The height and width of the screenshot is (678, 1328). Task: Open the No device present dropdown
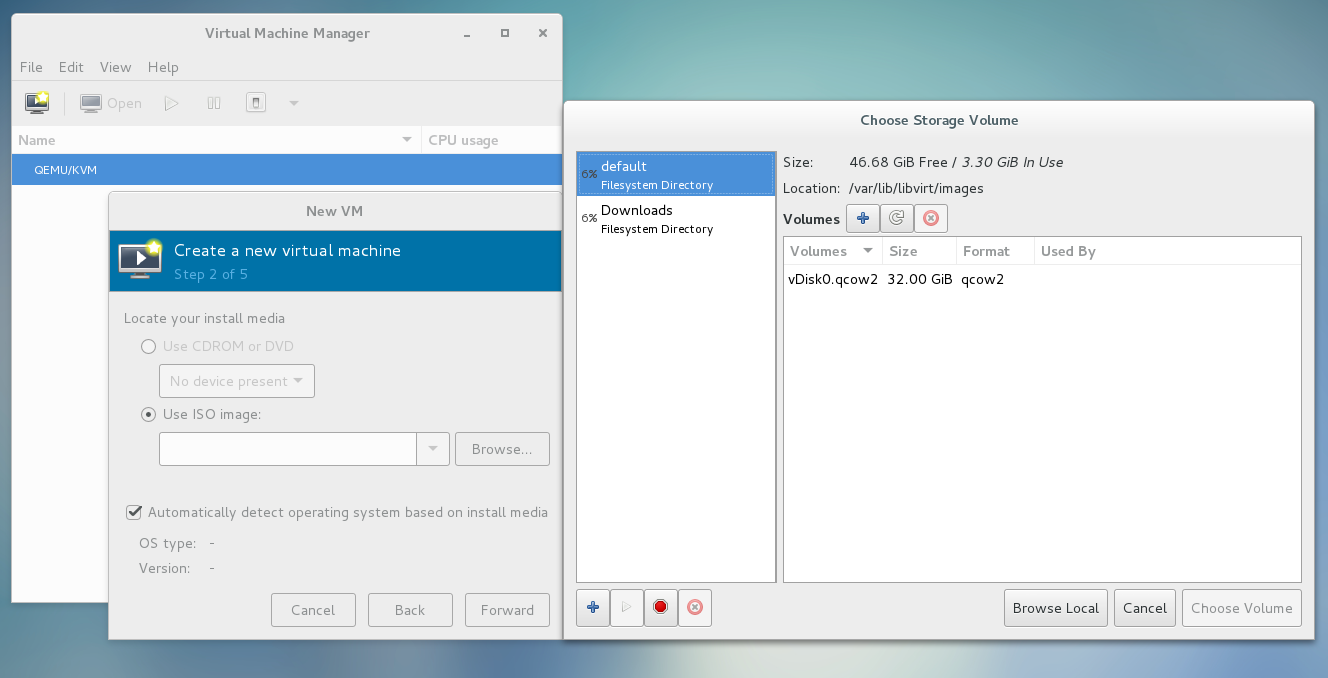click(237, 381)
